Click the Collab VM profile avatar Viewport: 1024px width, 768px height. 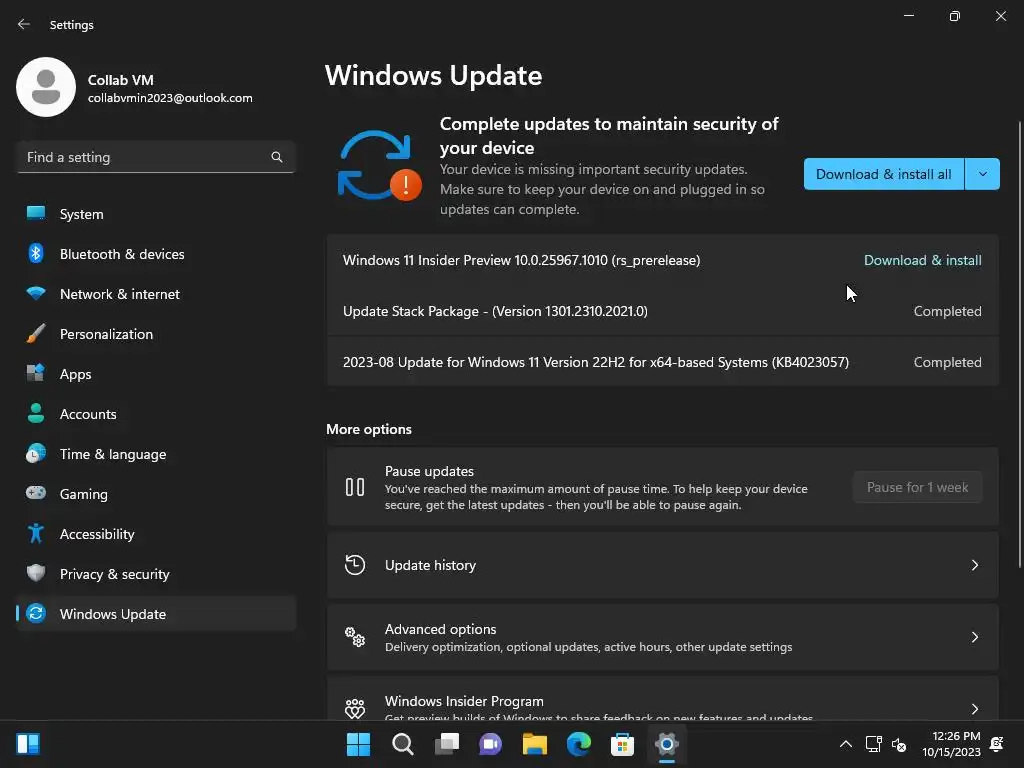click(x=46, y=87)
